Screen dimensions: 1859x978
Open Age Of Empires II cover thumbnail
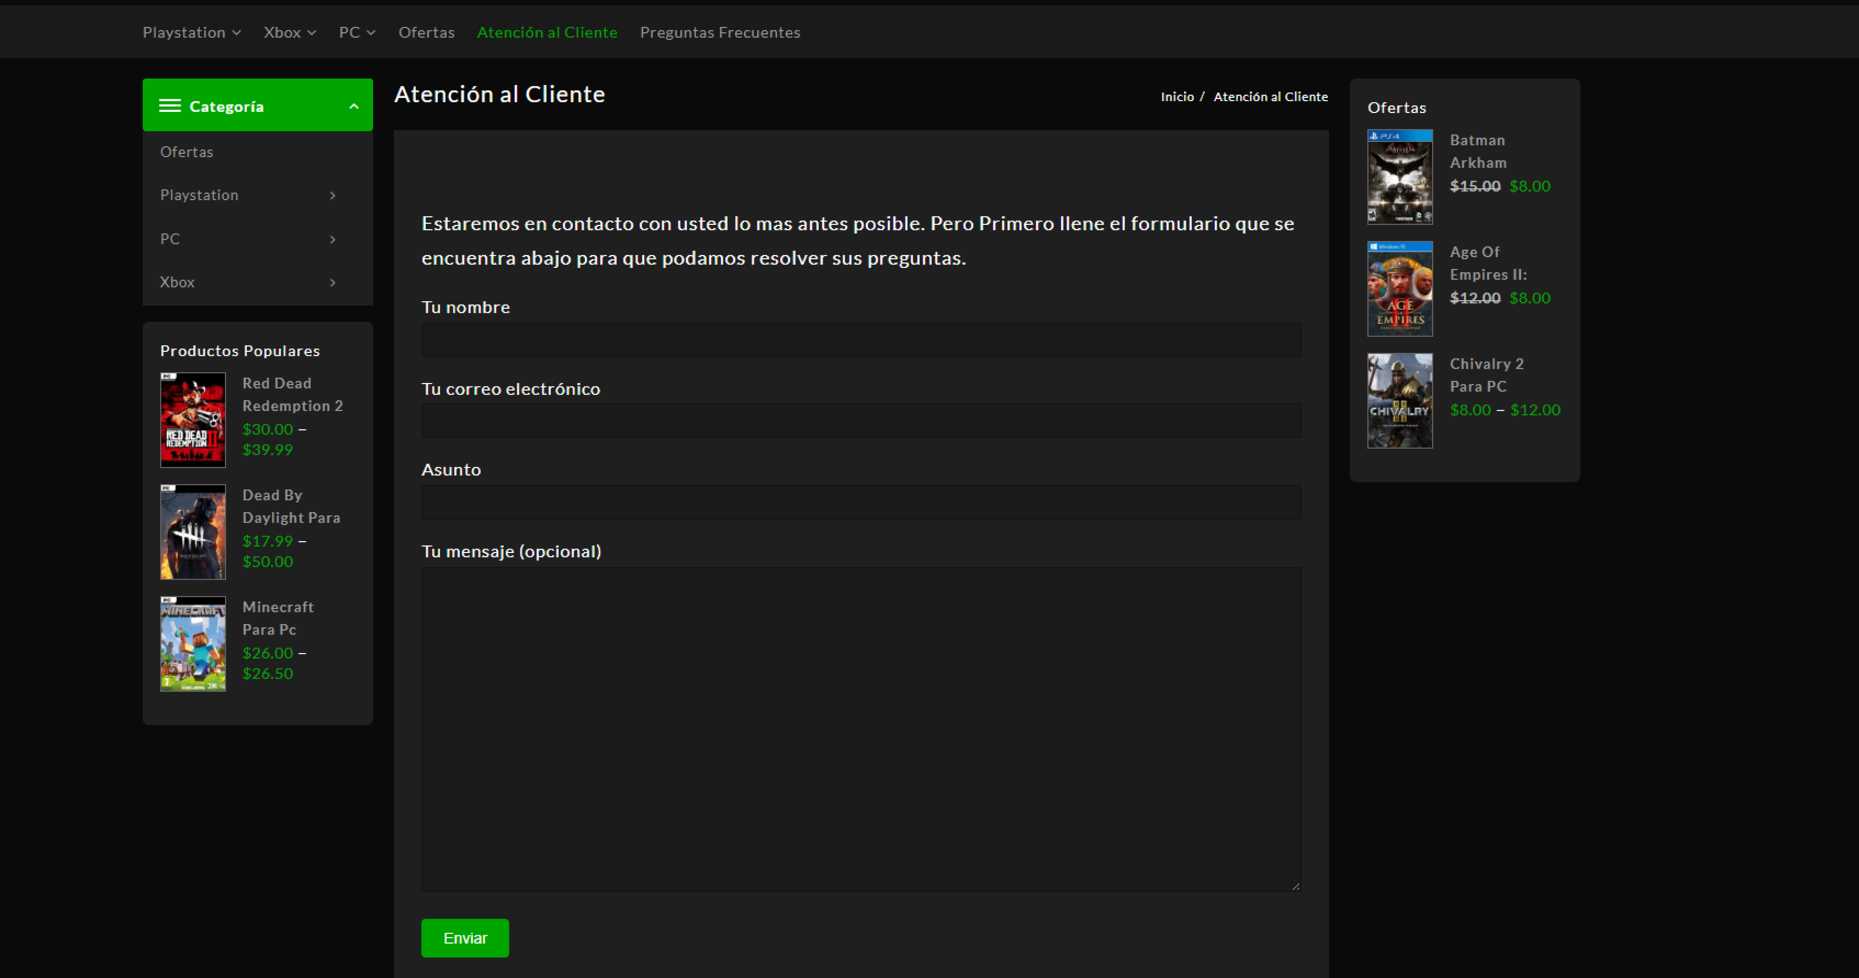coord(1400,289)
